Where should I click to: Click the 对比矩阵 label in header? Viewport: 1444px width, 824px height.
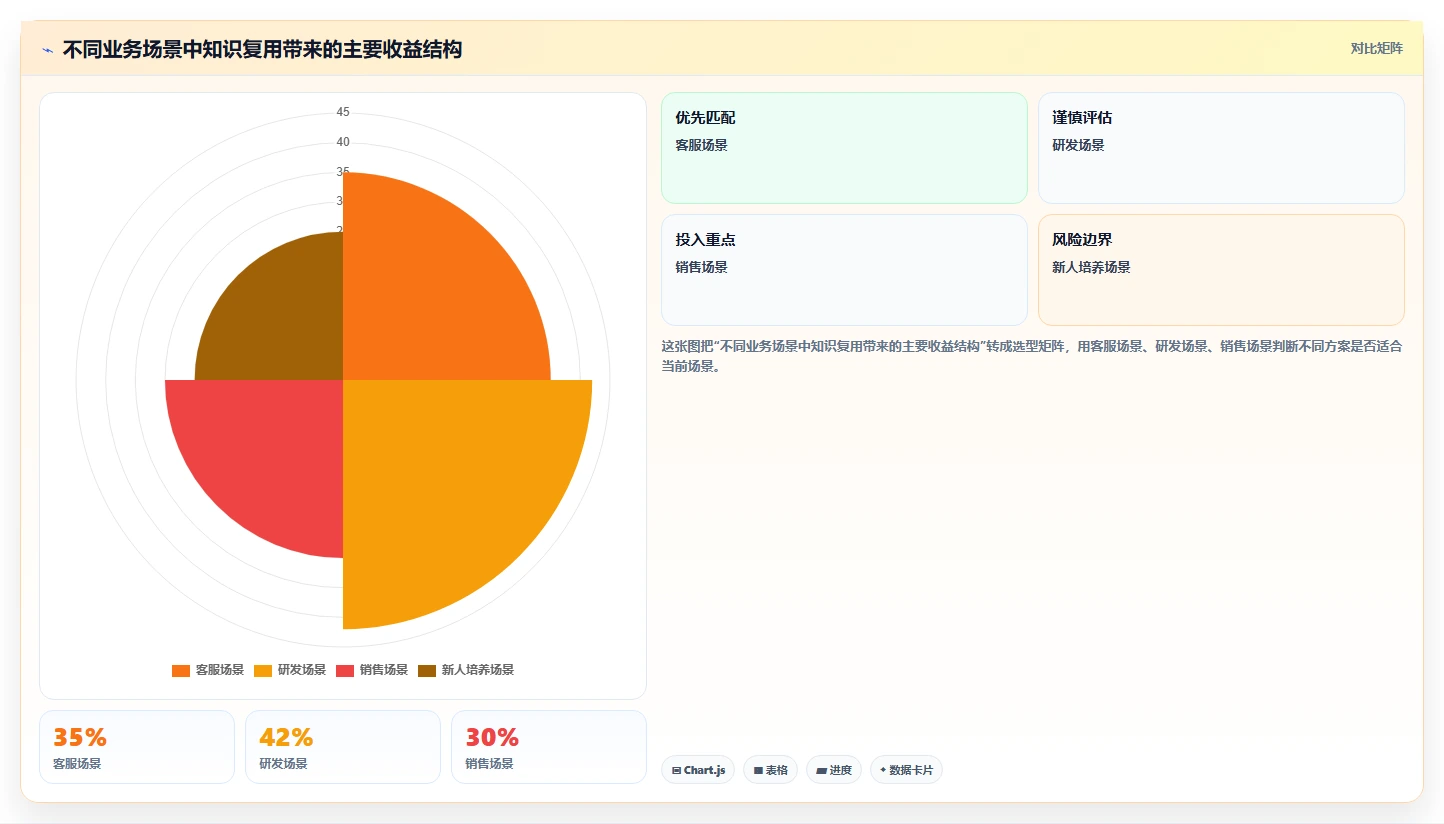click(x=1377, y=49)
